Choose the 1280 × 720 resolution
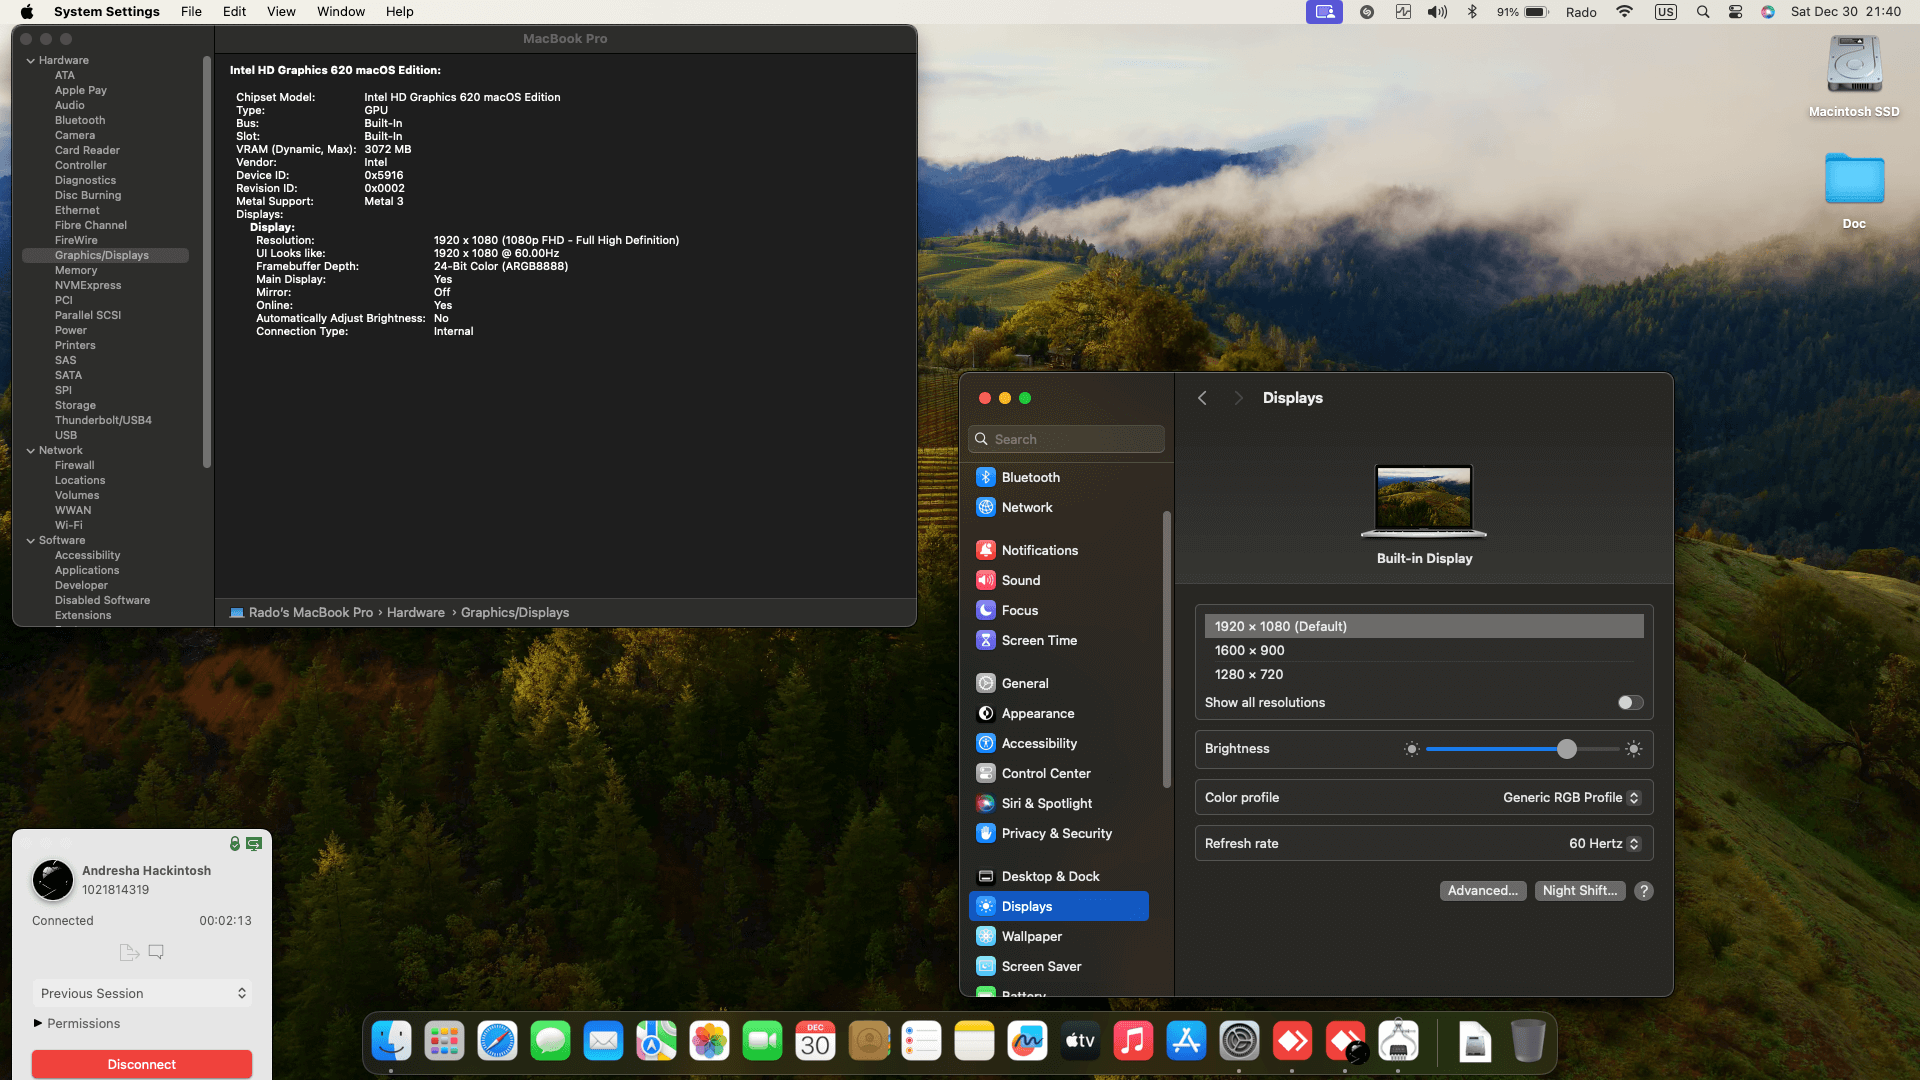 1248,674
